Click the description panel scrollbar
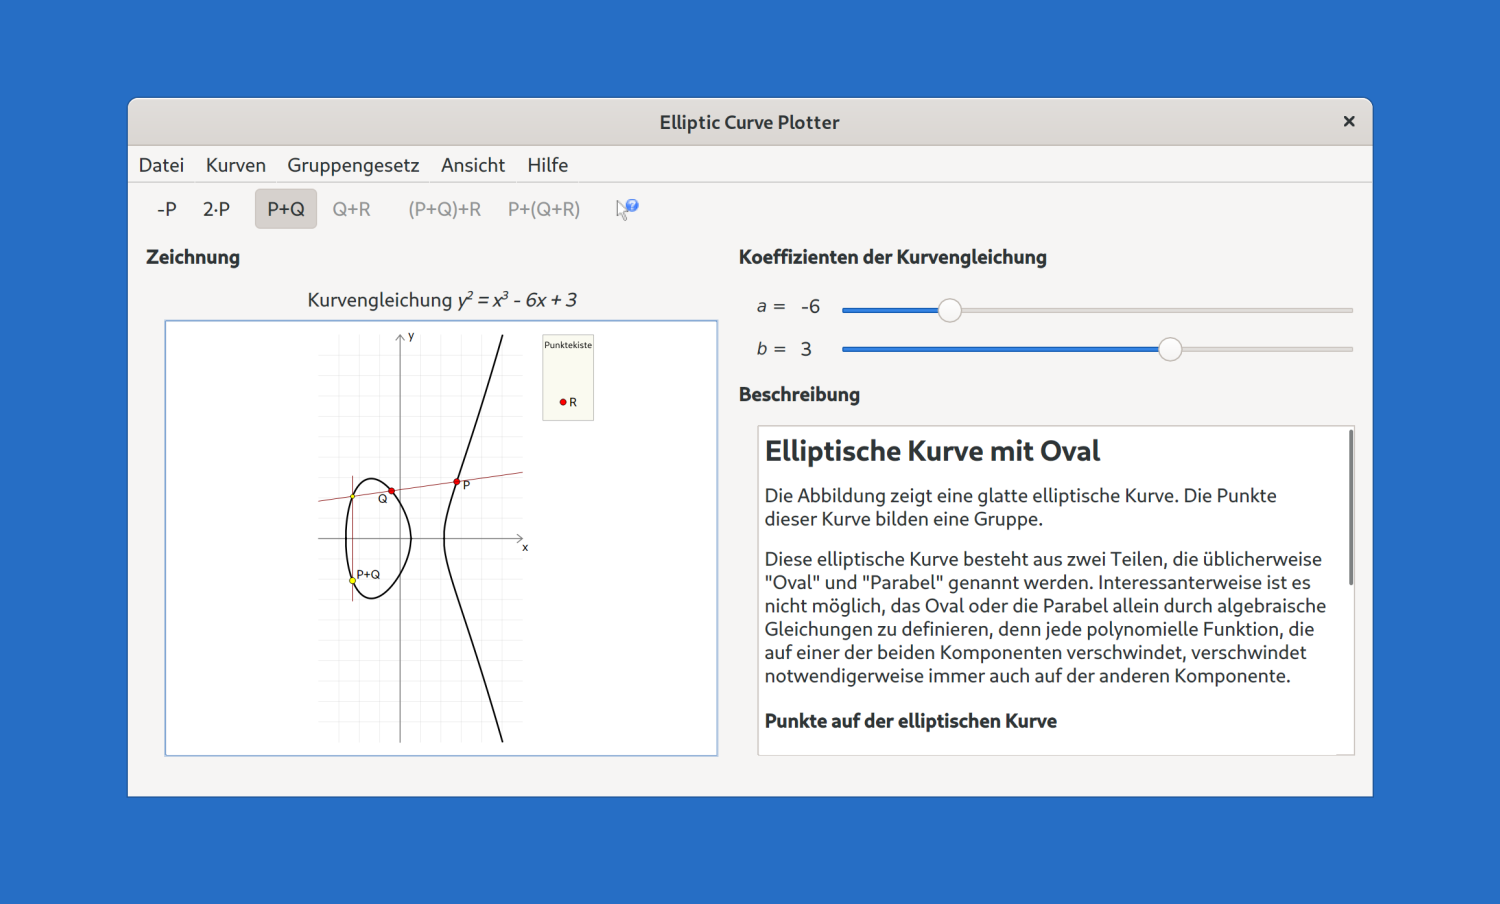The image size is (1500, 904). pyautogui.click(x=1351, y=508)
